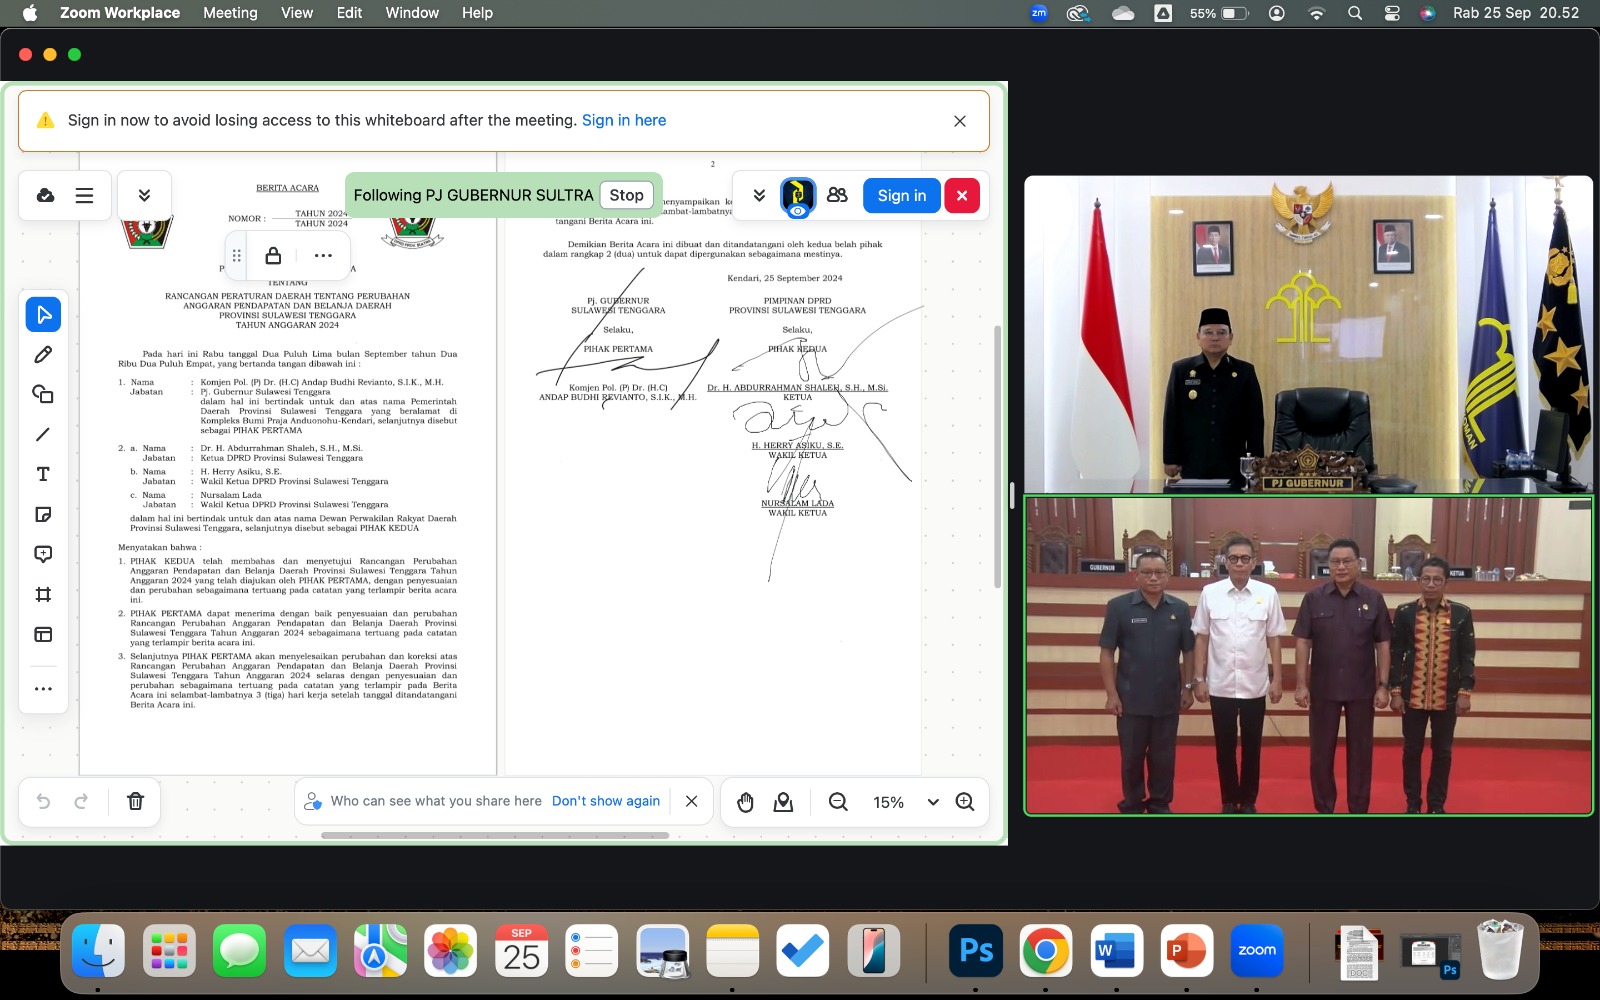Dismiss the sign-in warning banner
The image size is (1600, 1000).
point(960,121)
